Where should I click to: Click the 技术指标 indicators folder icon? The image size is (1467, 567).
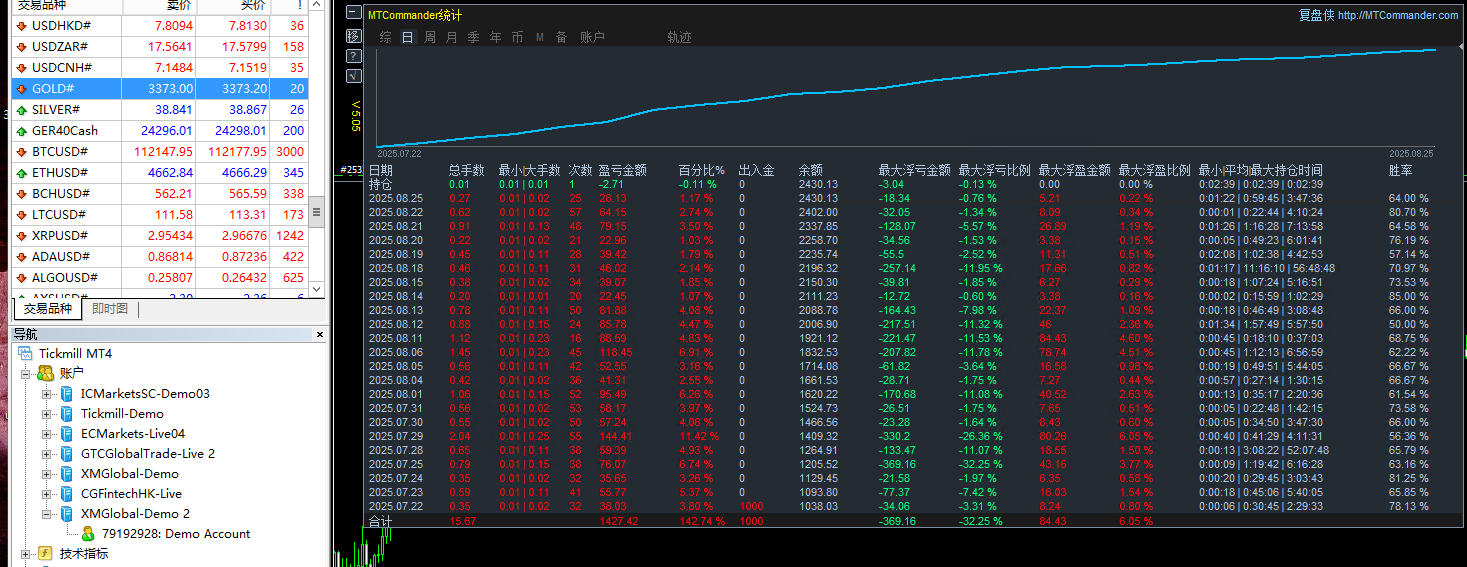pyautogui.click(x=45, y=553)
